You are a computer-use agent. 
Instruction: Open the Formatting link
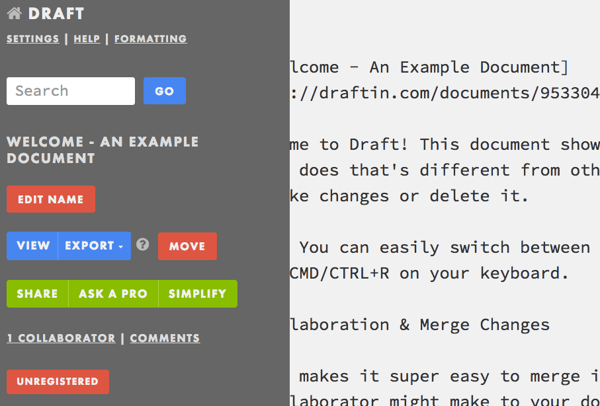(x=150, y=39)
